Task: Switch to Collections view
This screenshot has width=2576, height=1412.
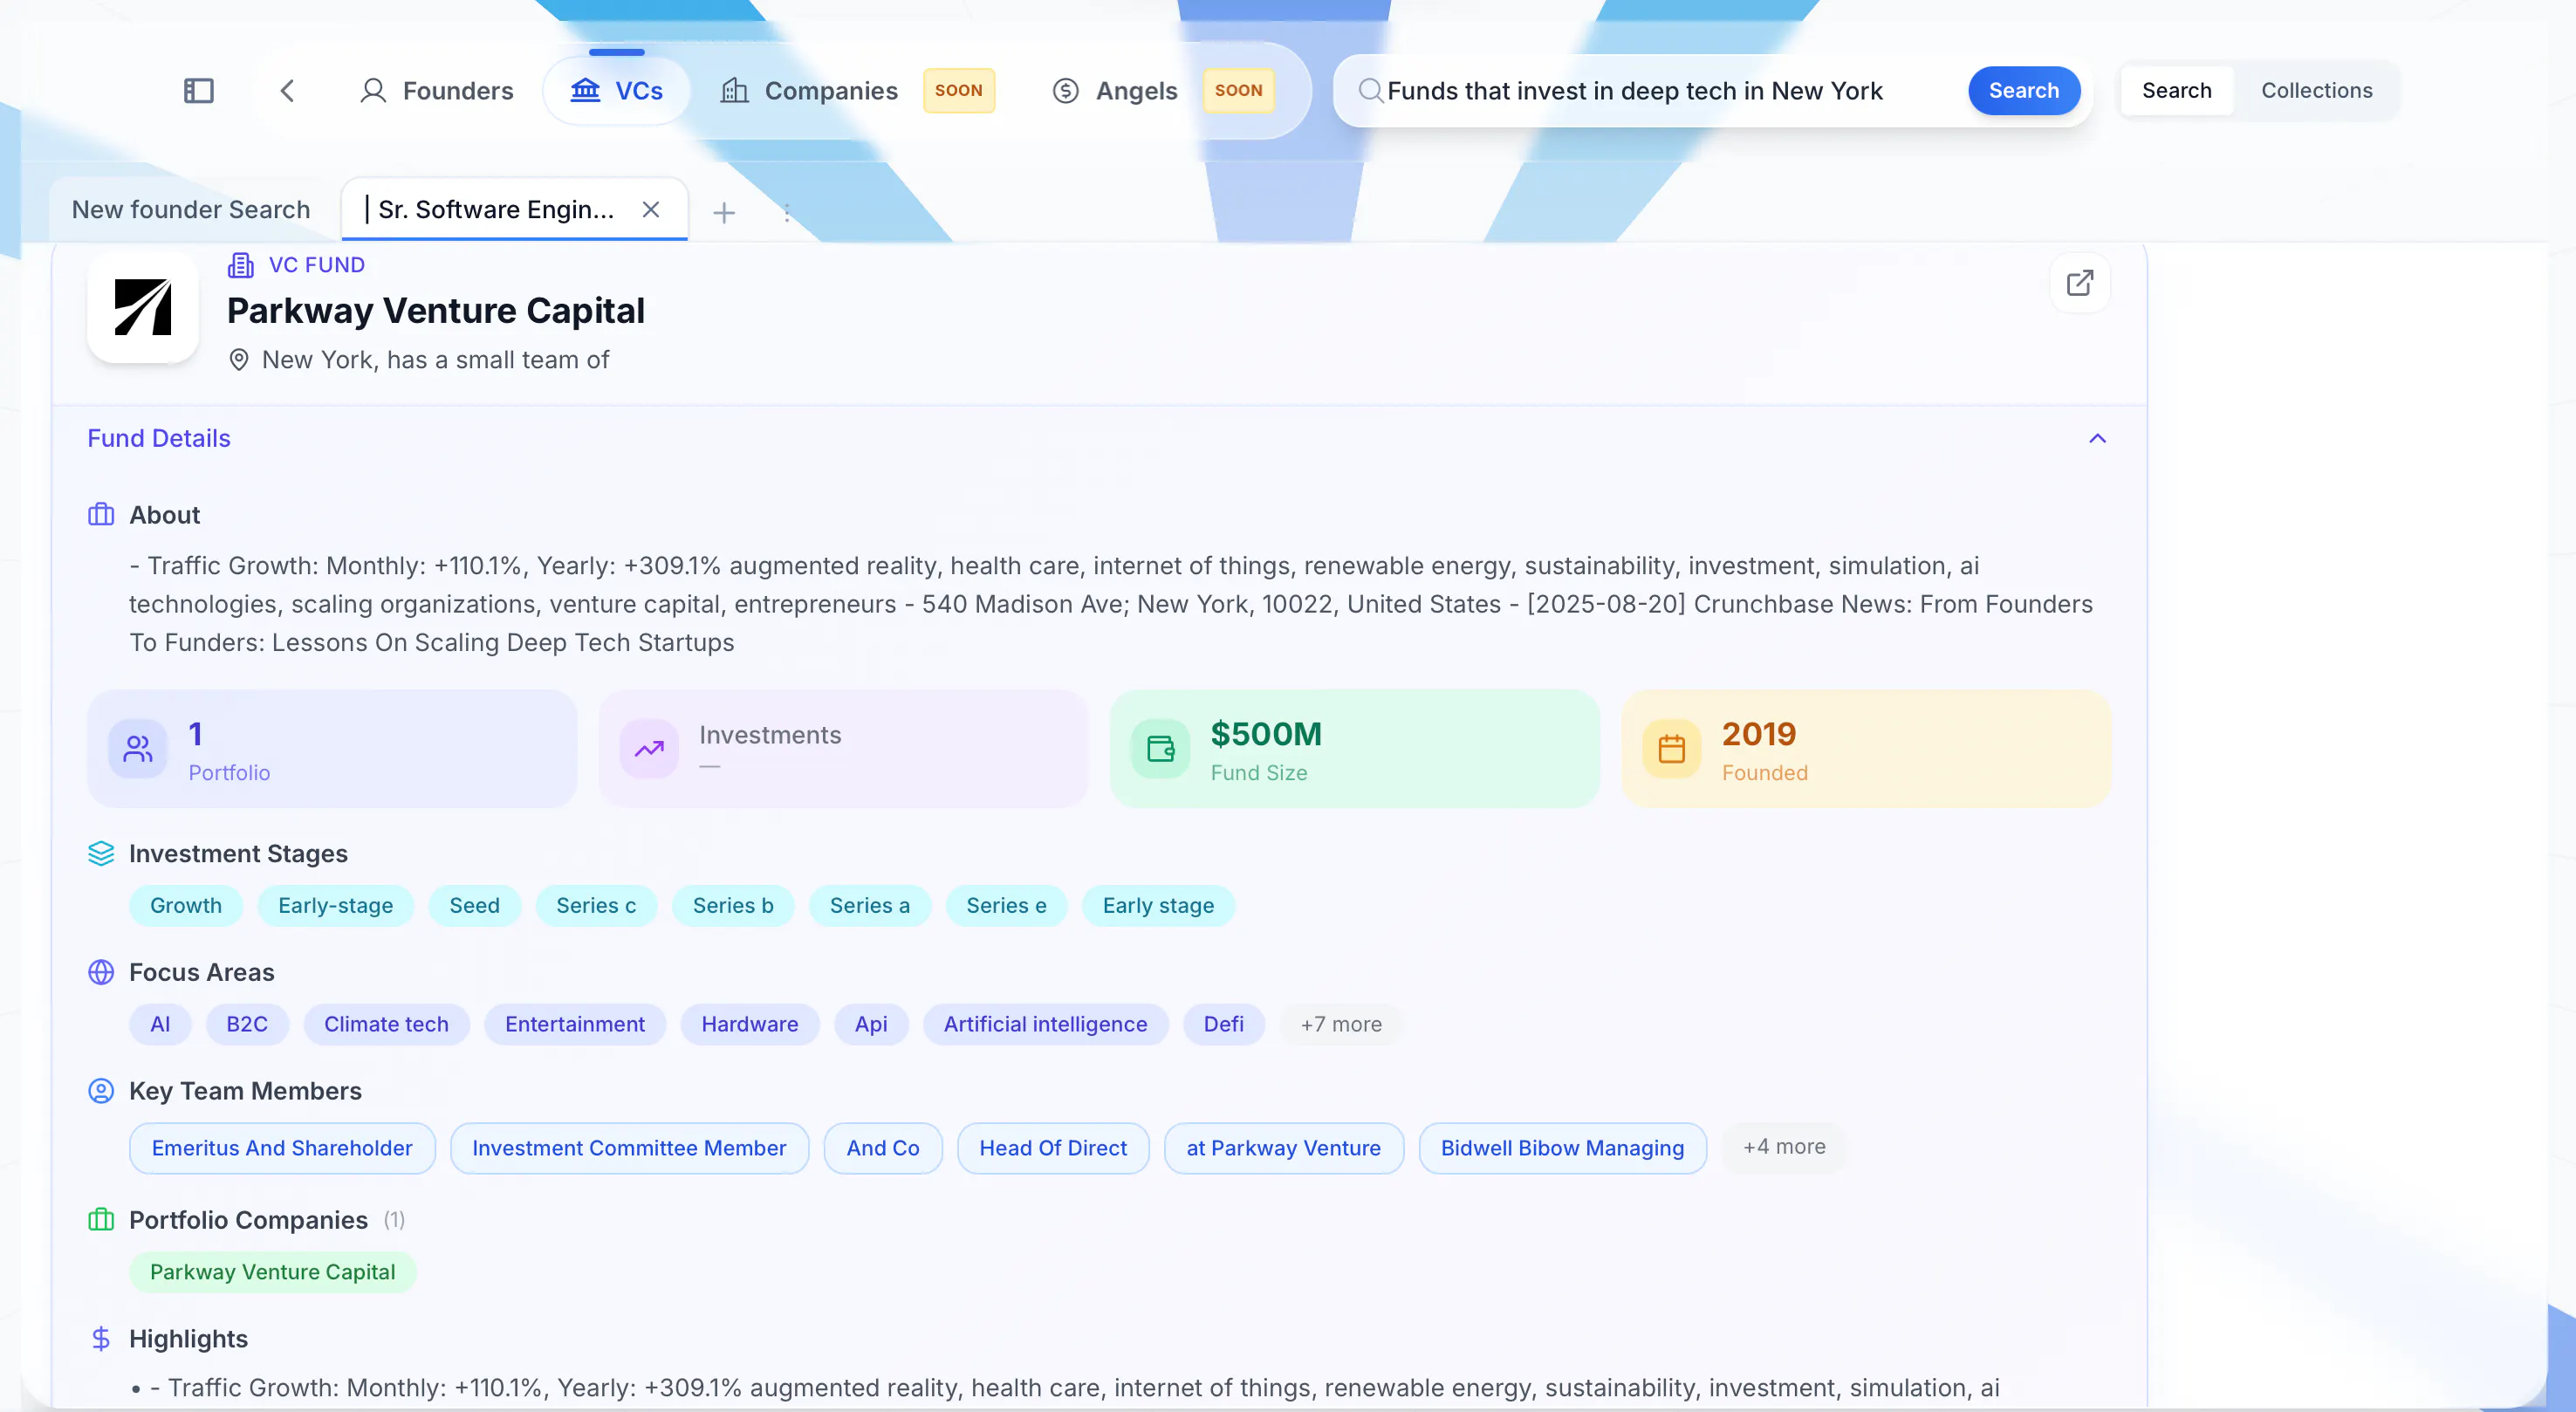Action: [2316, 91]
